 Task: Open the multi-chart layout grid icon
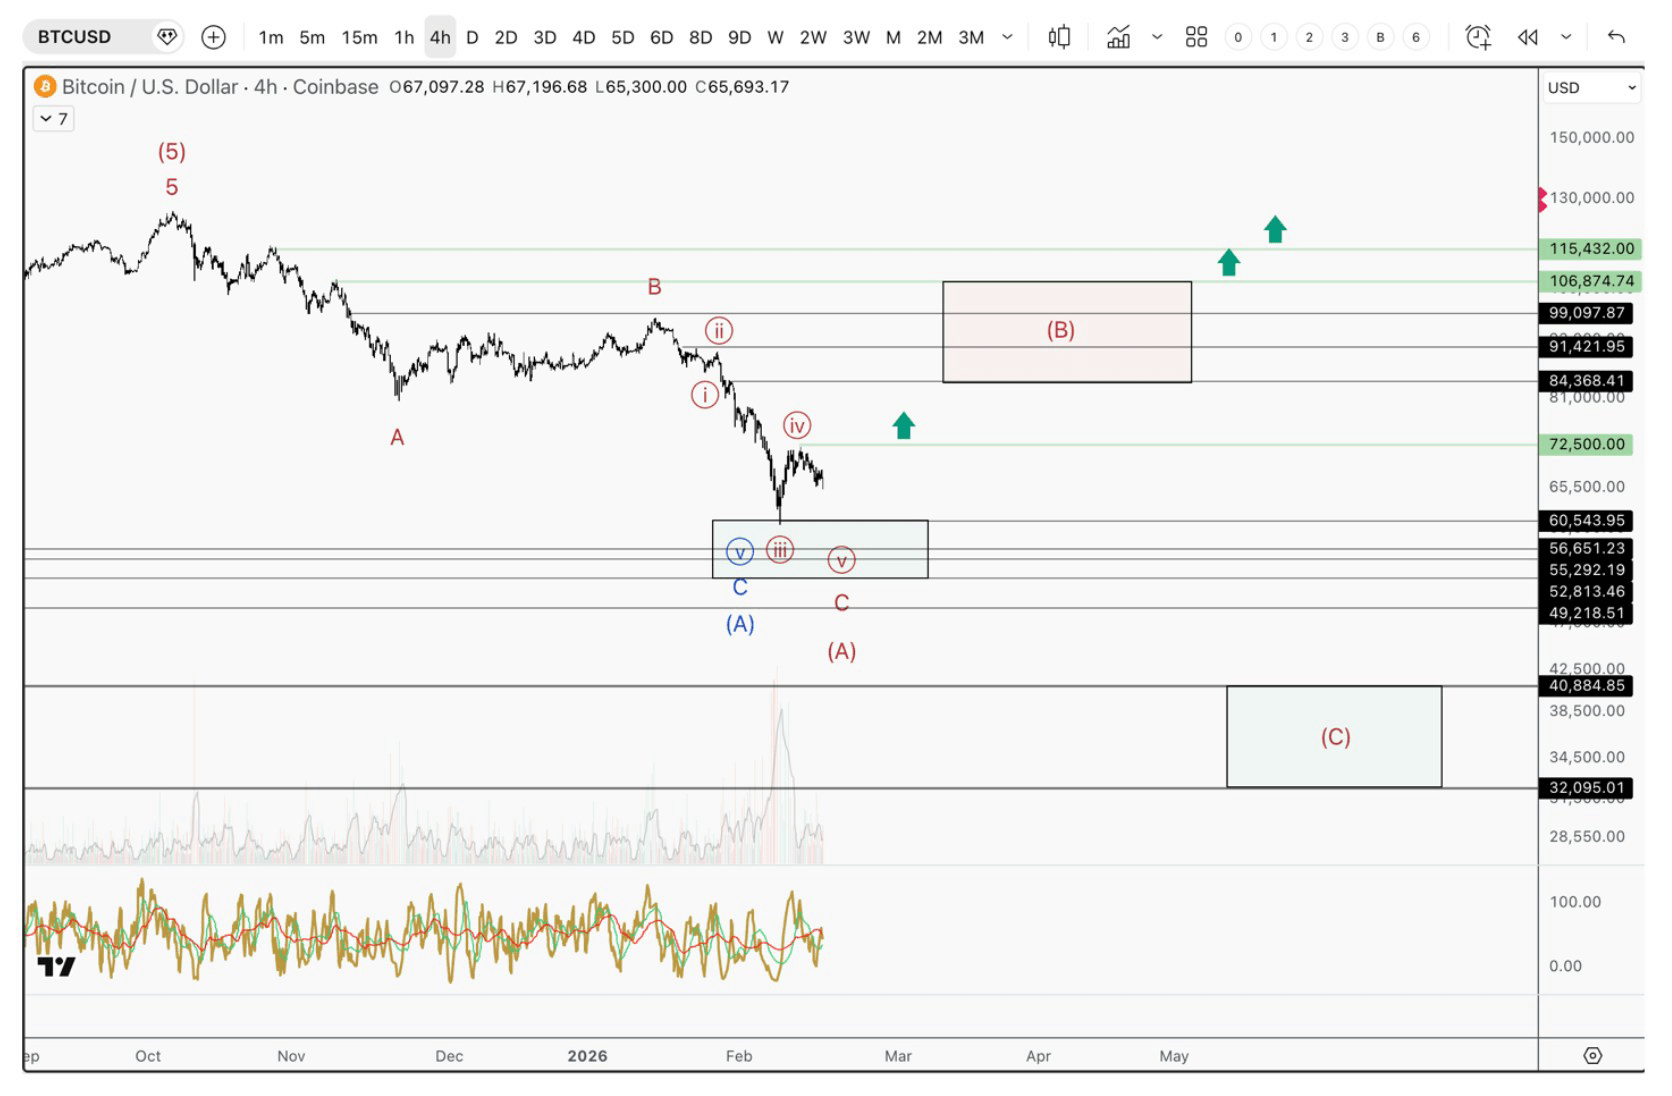(x=1196, y=37)
